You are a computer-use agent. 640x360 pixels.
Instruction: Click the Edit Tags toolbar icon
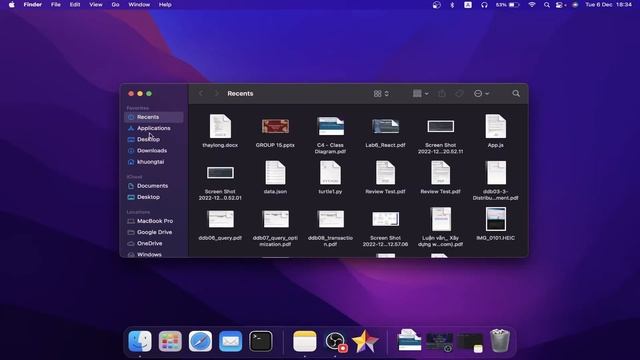(459, 93)
